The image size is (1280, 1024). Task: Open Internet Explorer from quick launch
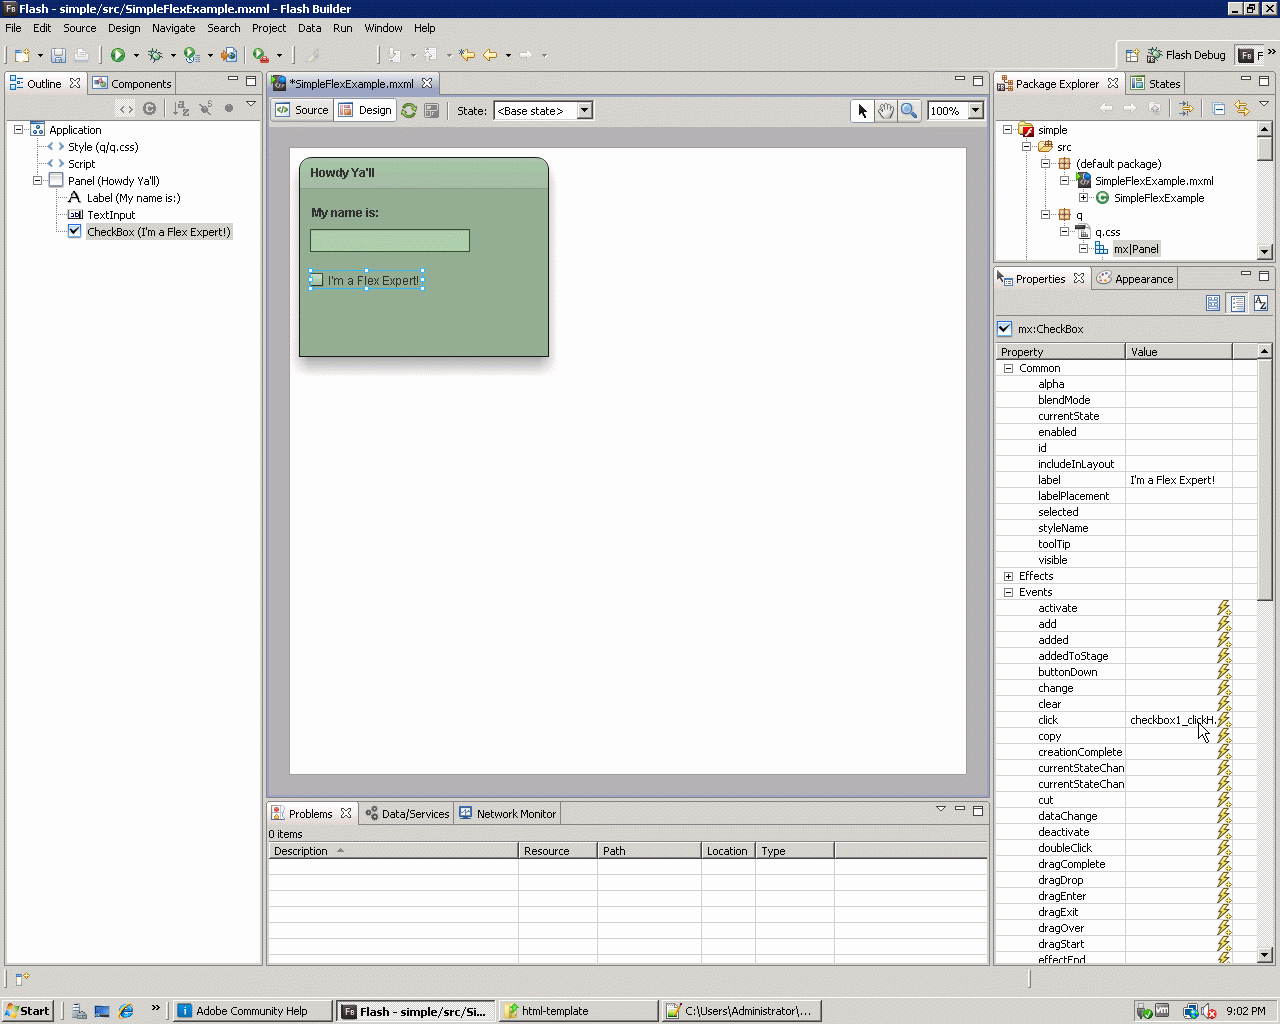(x=126, y=1011)
